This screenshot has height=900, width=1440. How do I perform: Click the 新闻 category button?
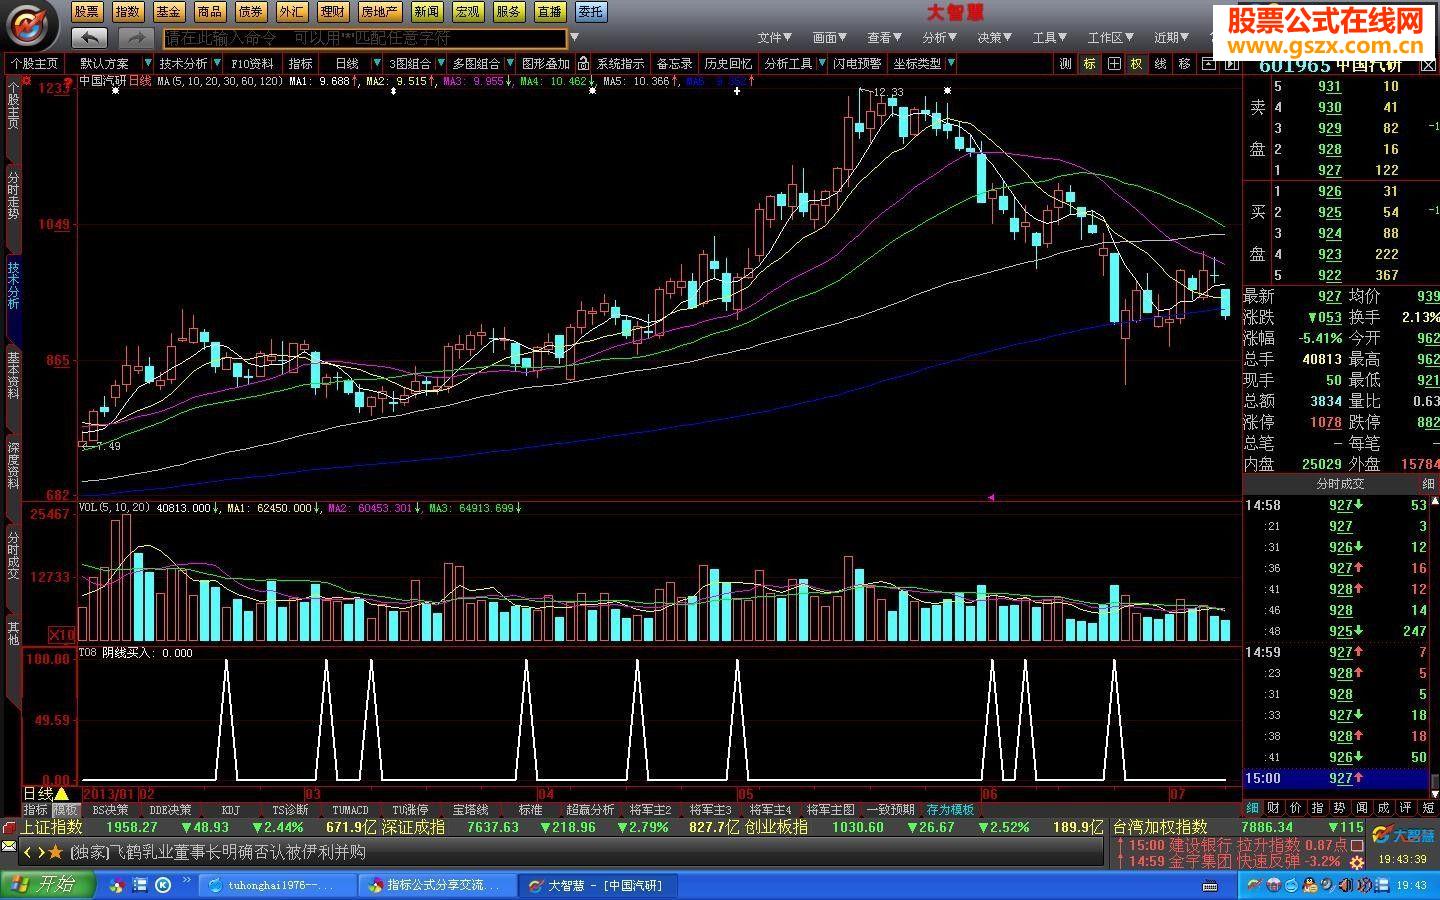[x=427, y=12]
